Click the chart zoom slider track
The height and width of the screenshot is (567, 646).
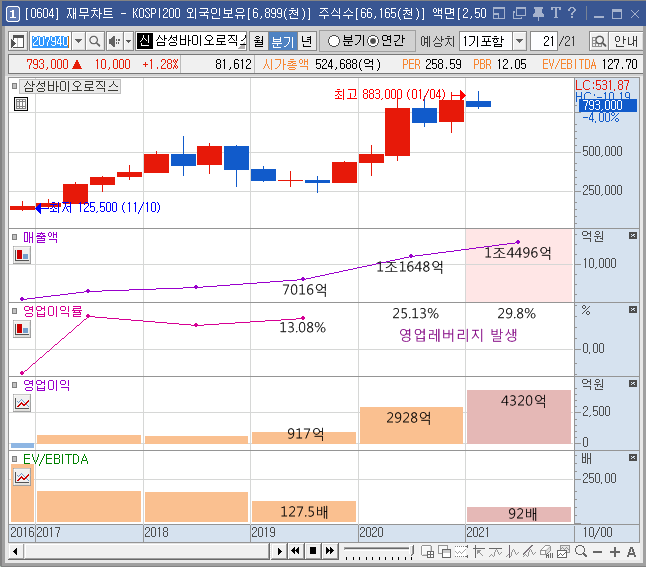(378, 552)
